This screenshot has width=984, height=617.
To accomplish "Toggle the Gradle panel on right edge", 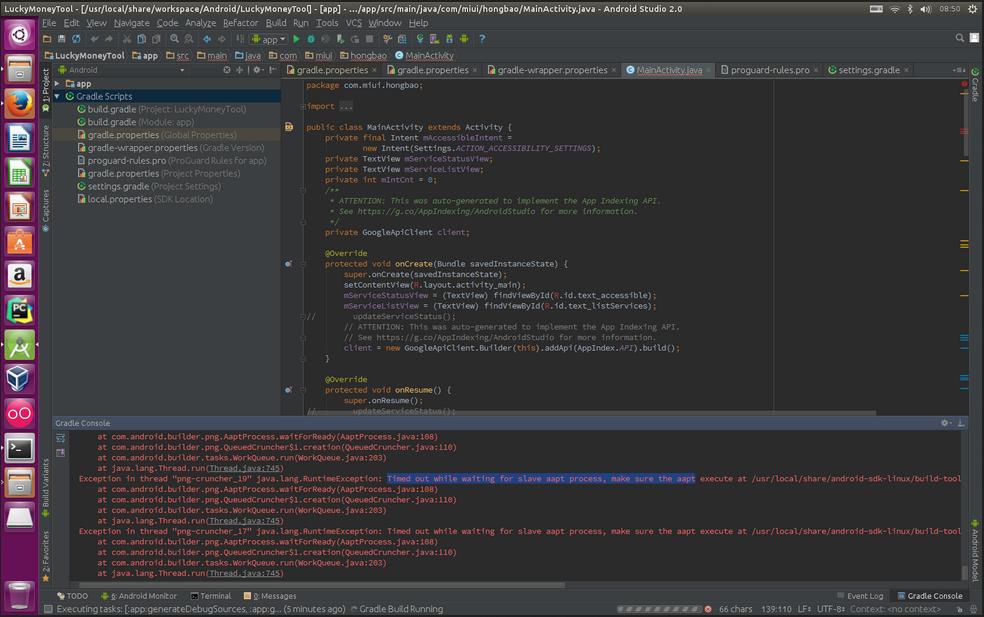I will coord(975,85).
